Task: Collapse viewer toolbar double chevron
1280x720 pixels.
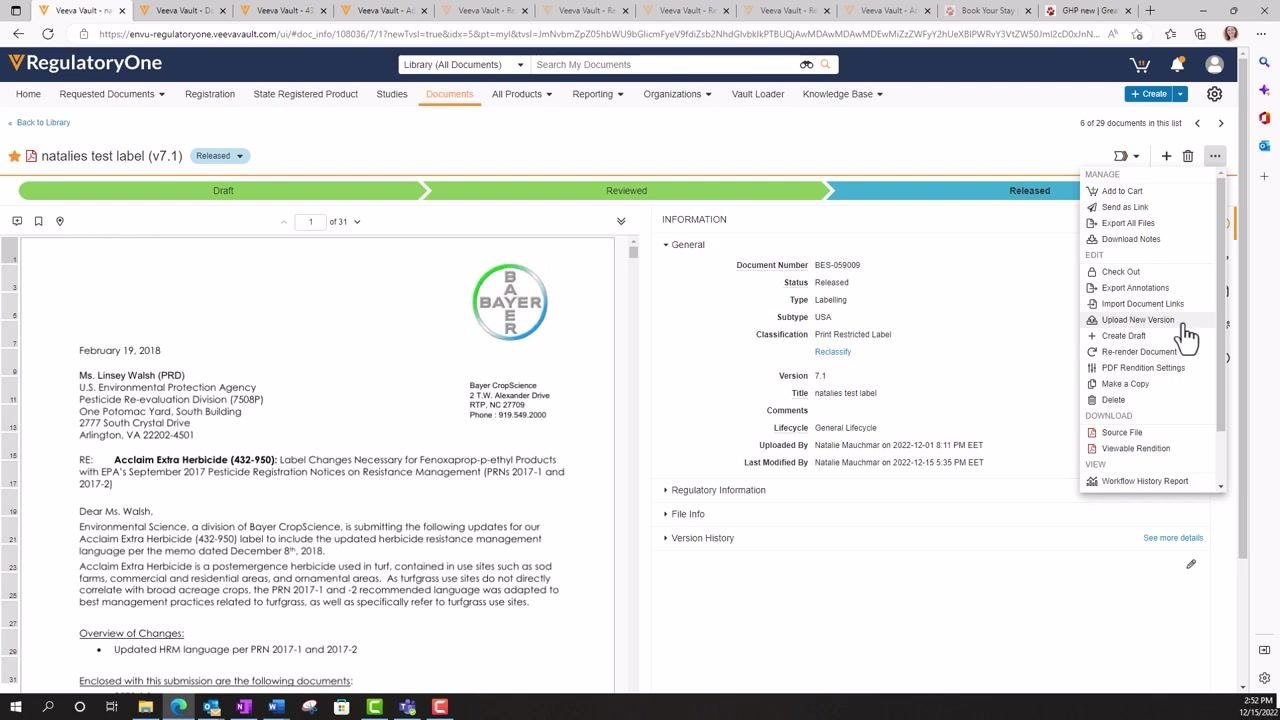Action: 621,221
